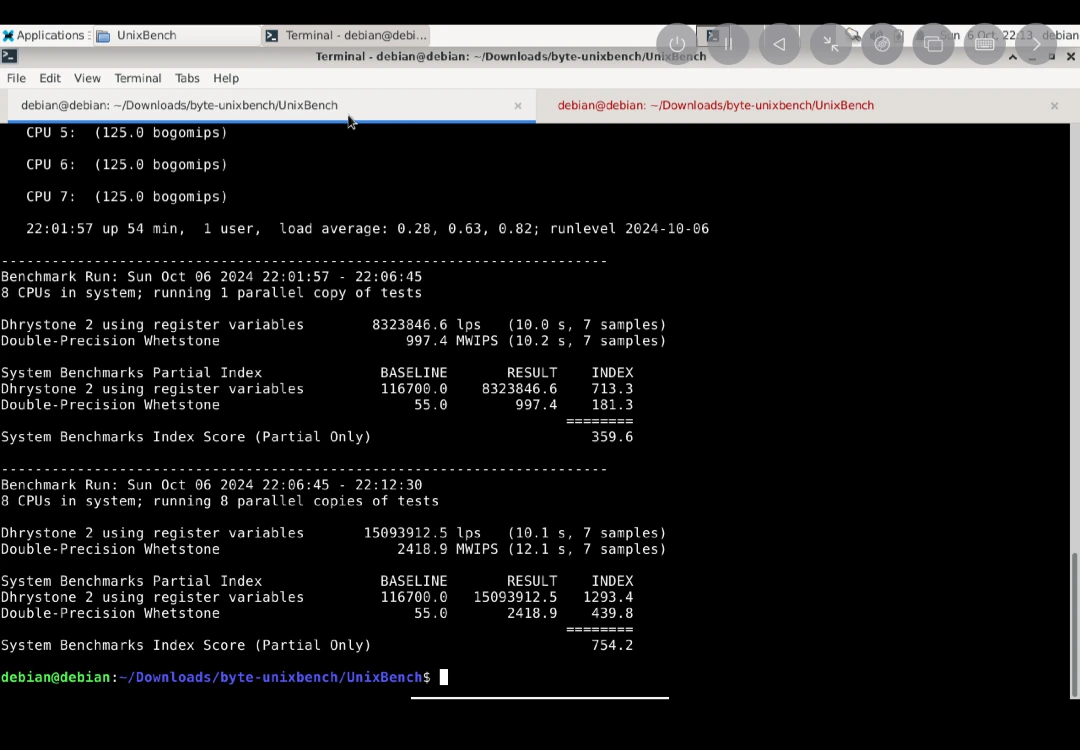Open the View menu

[x=87, y=78]
